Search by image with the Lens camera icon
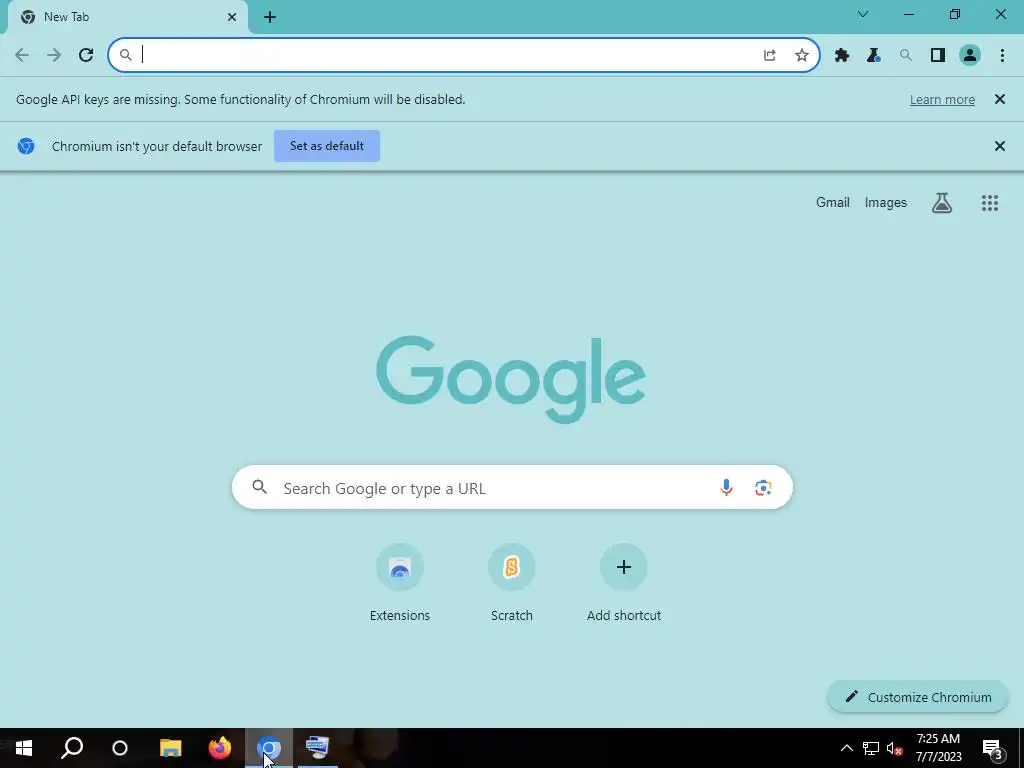The height and width of the screenshot is (768, 1024). click(763, 487)
